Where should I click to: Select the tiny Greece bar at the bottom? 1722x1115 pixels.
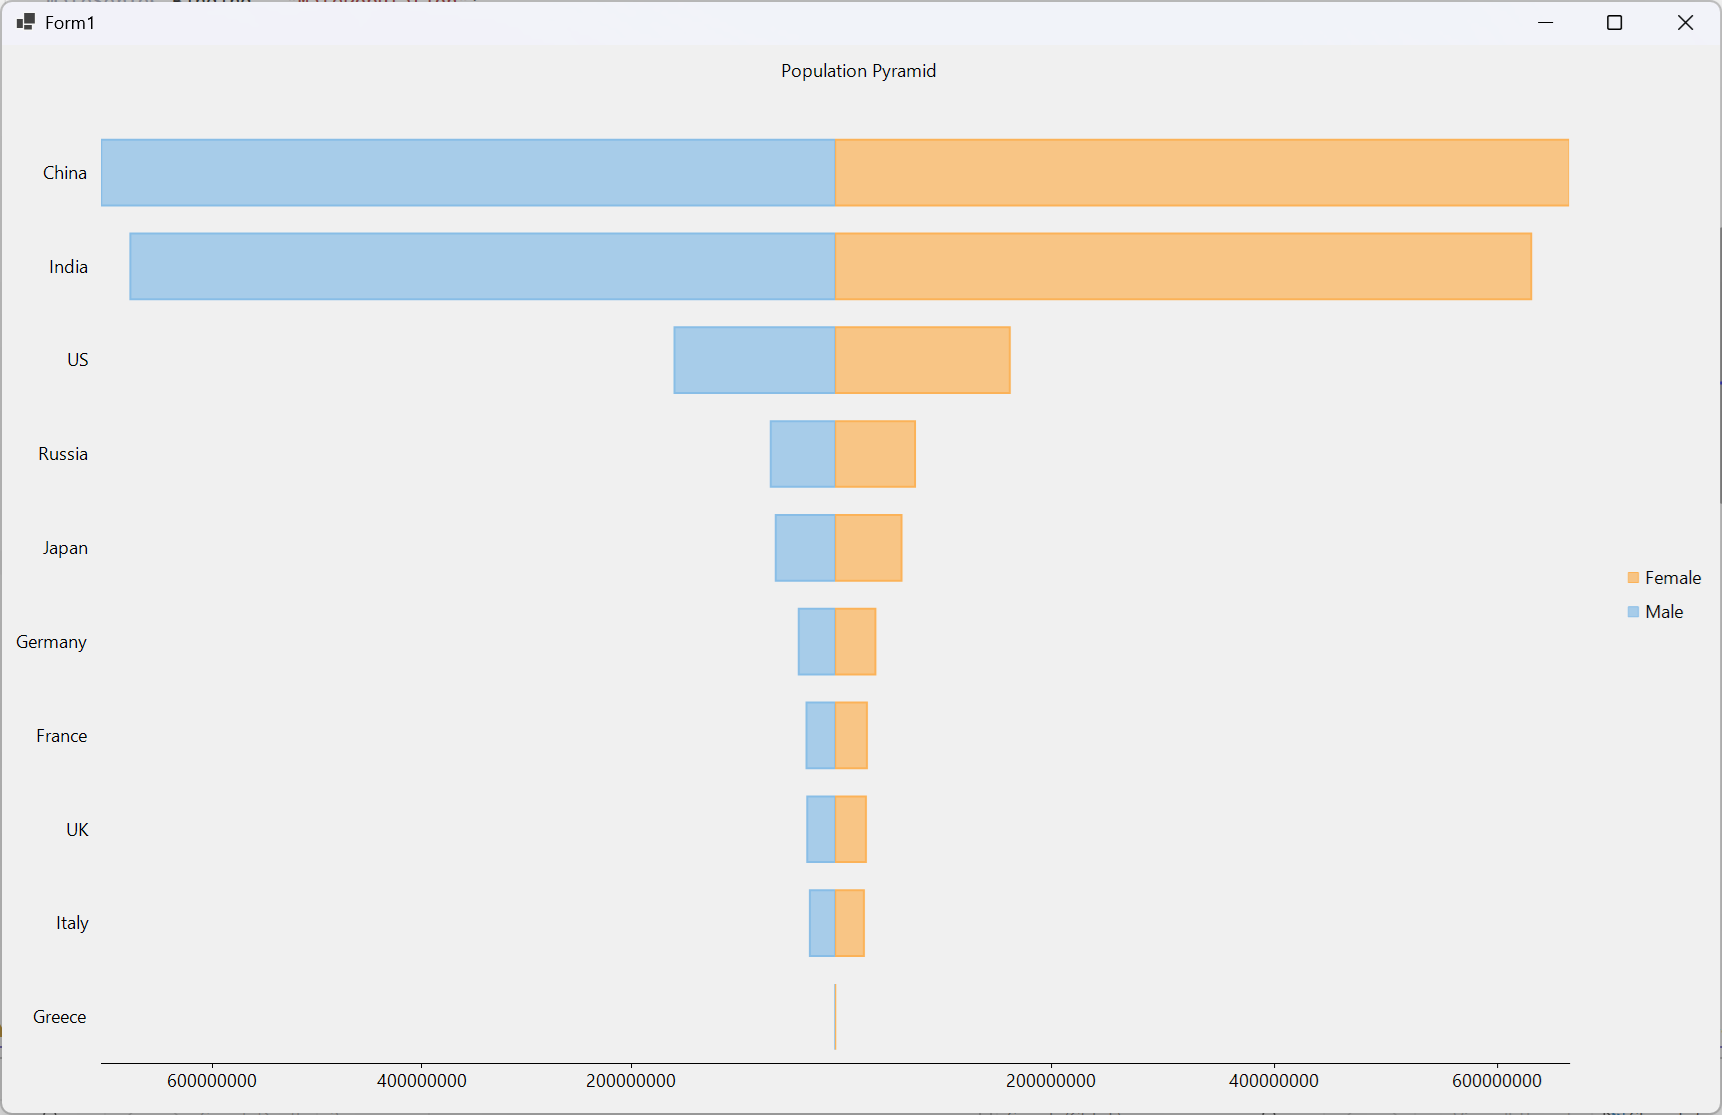(x=835, y=1016)
